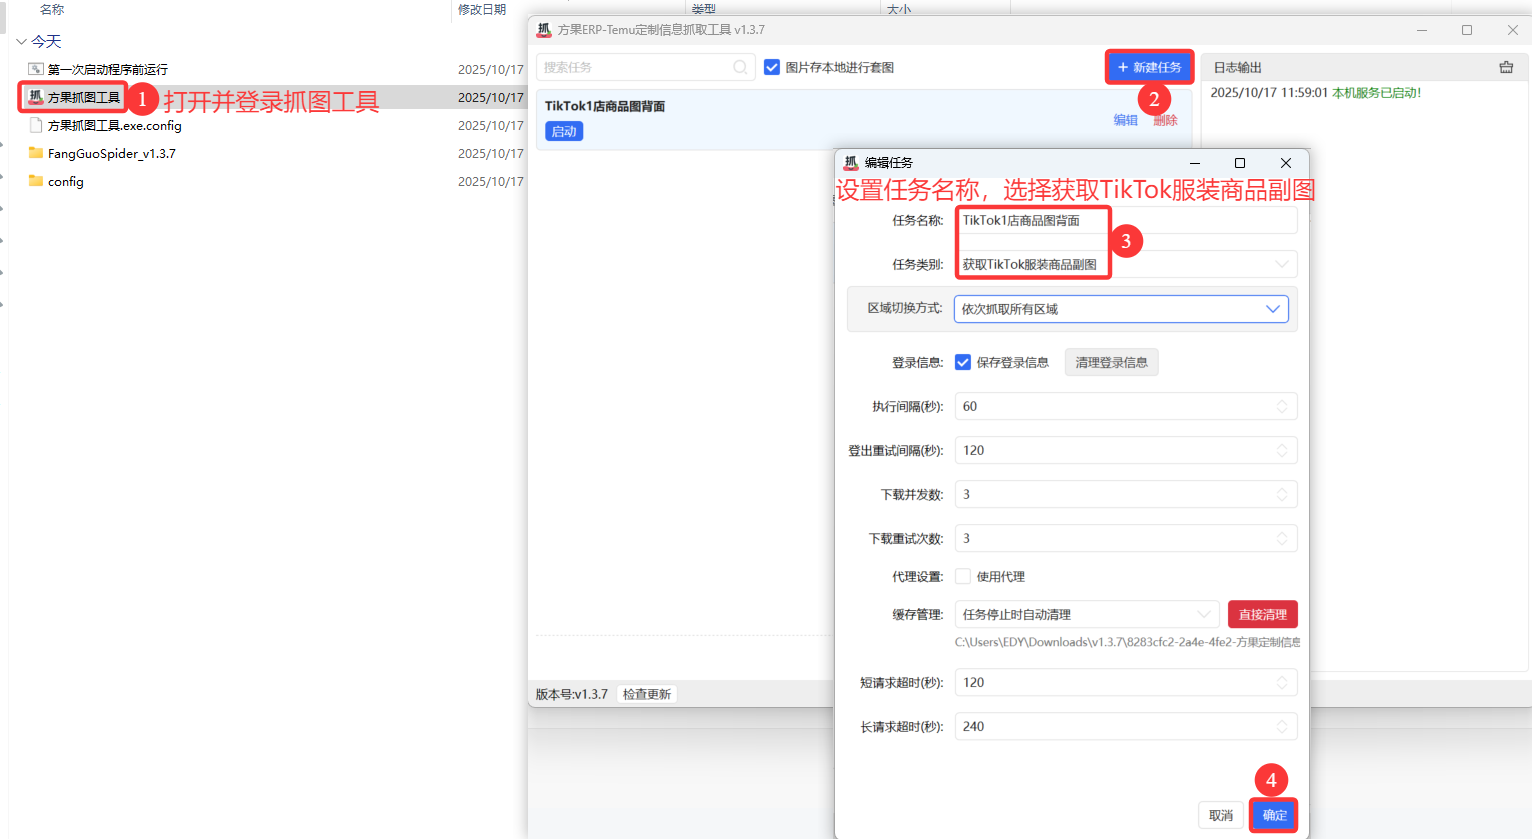Sort files by the 名称 column header
This screenshot has width=1532, height=839.
(52, 9)
